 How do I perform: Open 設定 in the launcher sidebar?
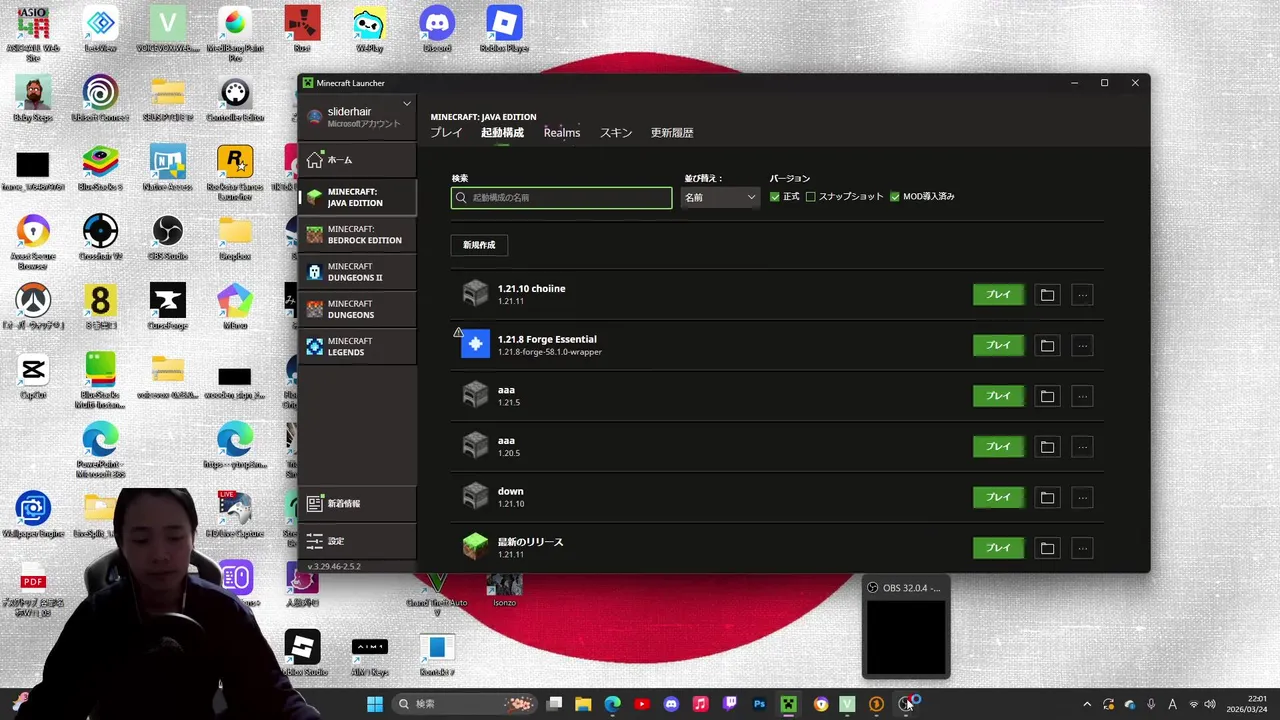(357, 541)
